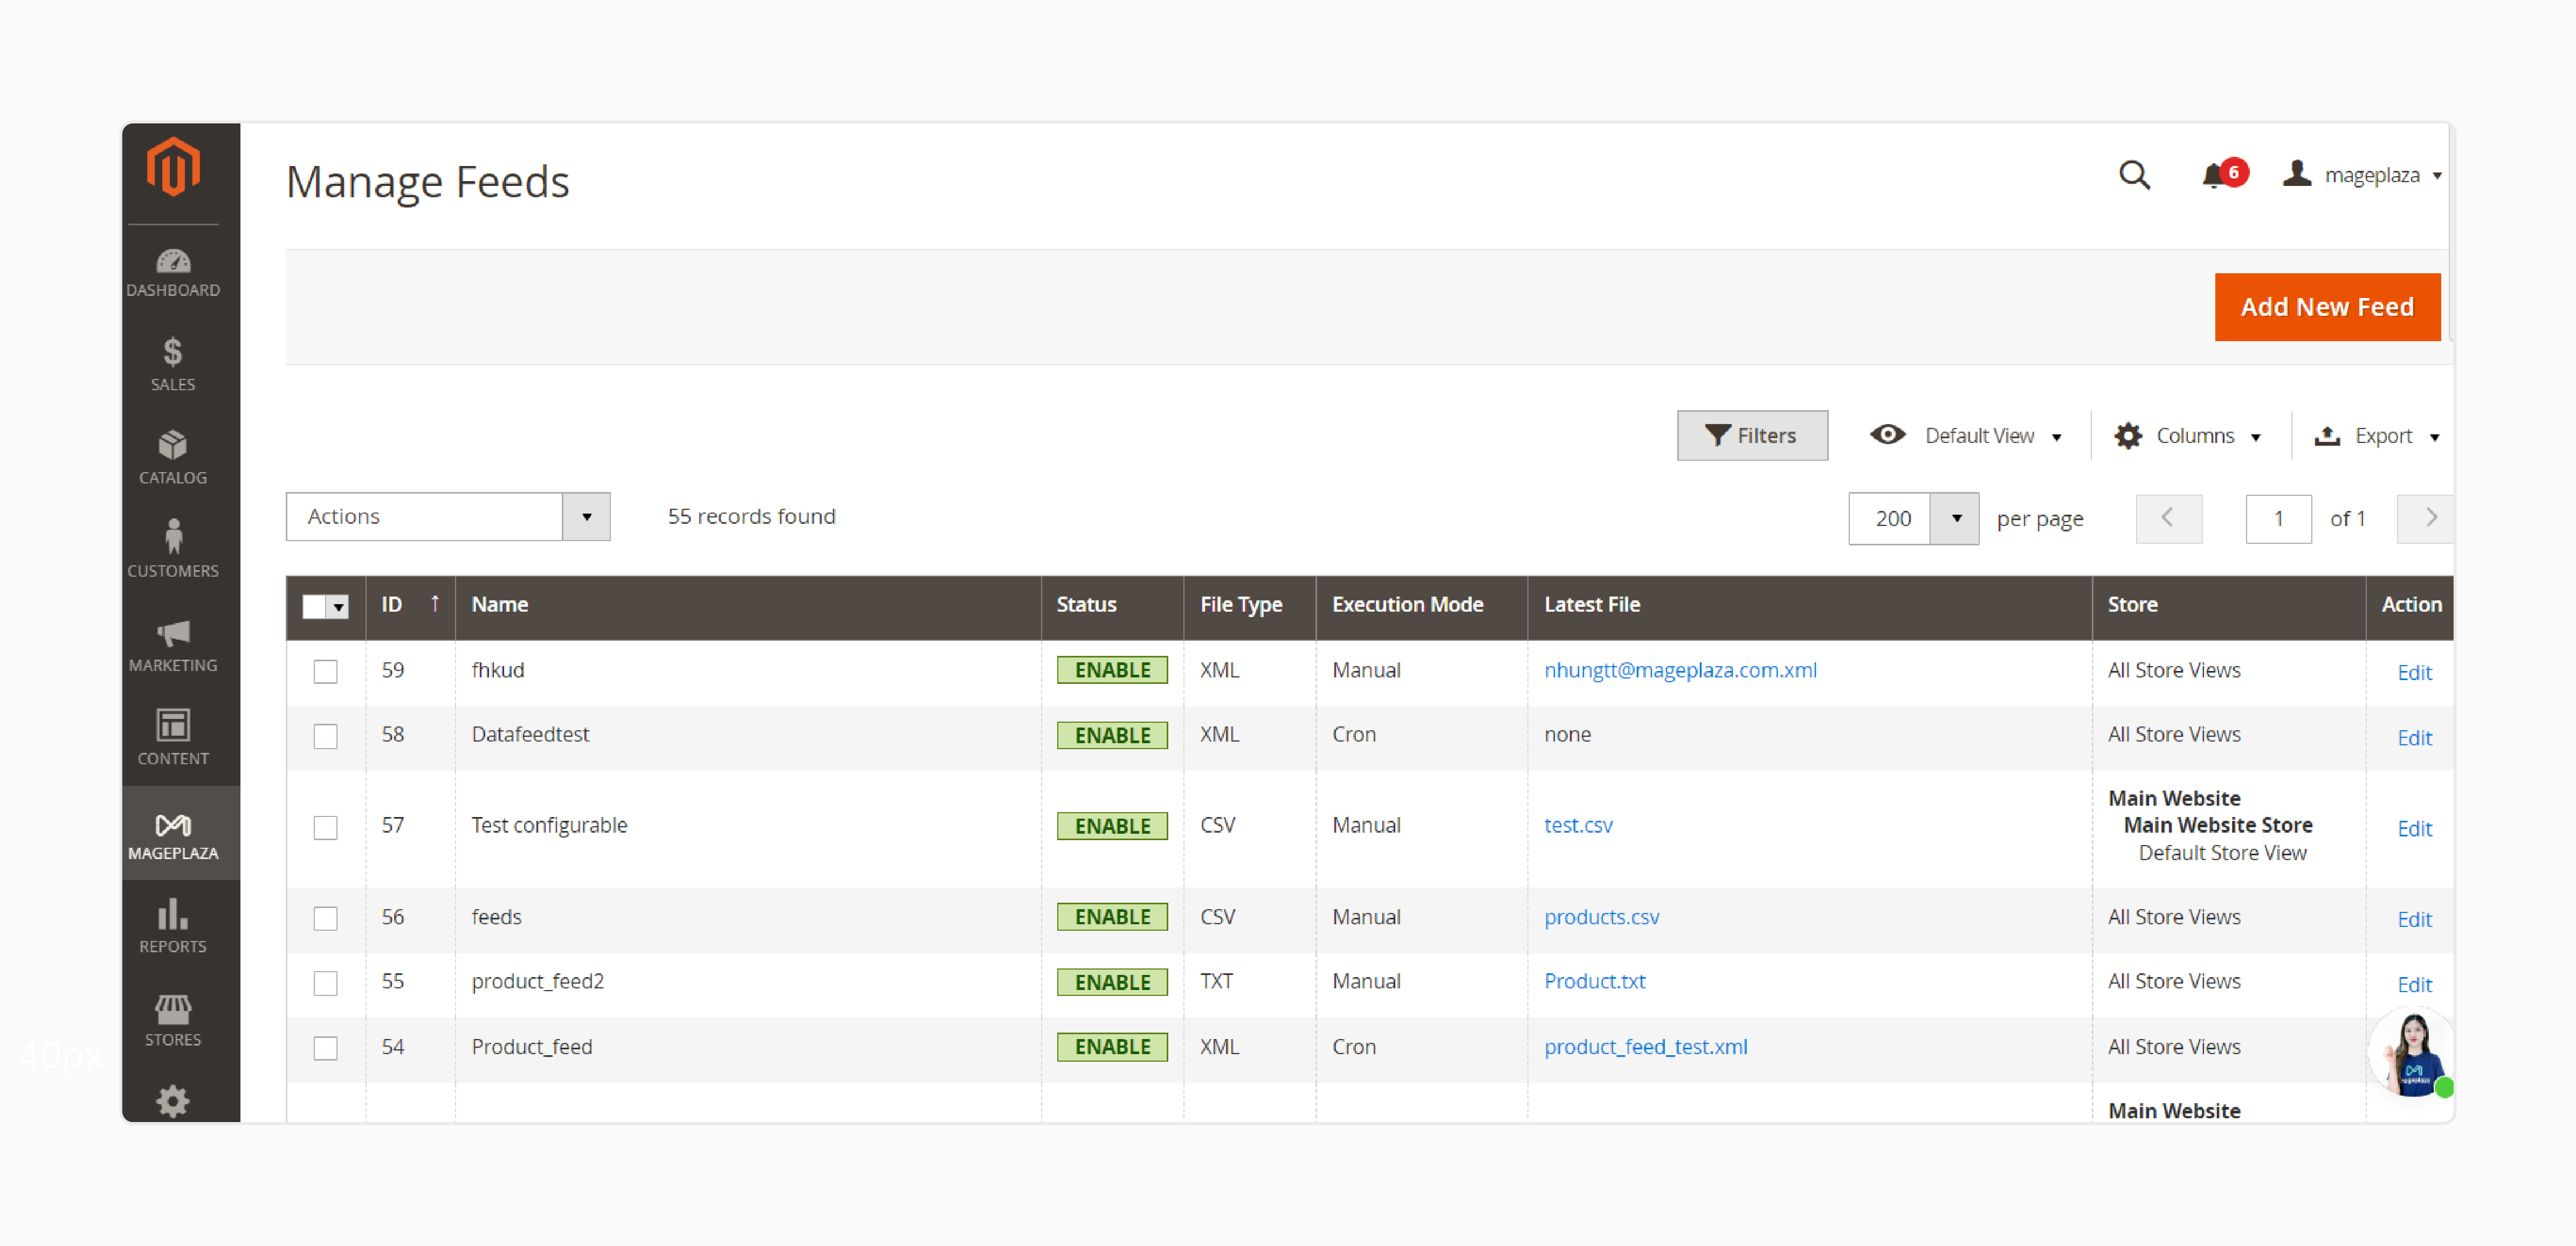Select checkbox for feed 57 Test configurable
2576x1246 pixels.
point(325,827)
